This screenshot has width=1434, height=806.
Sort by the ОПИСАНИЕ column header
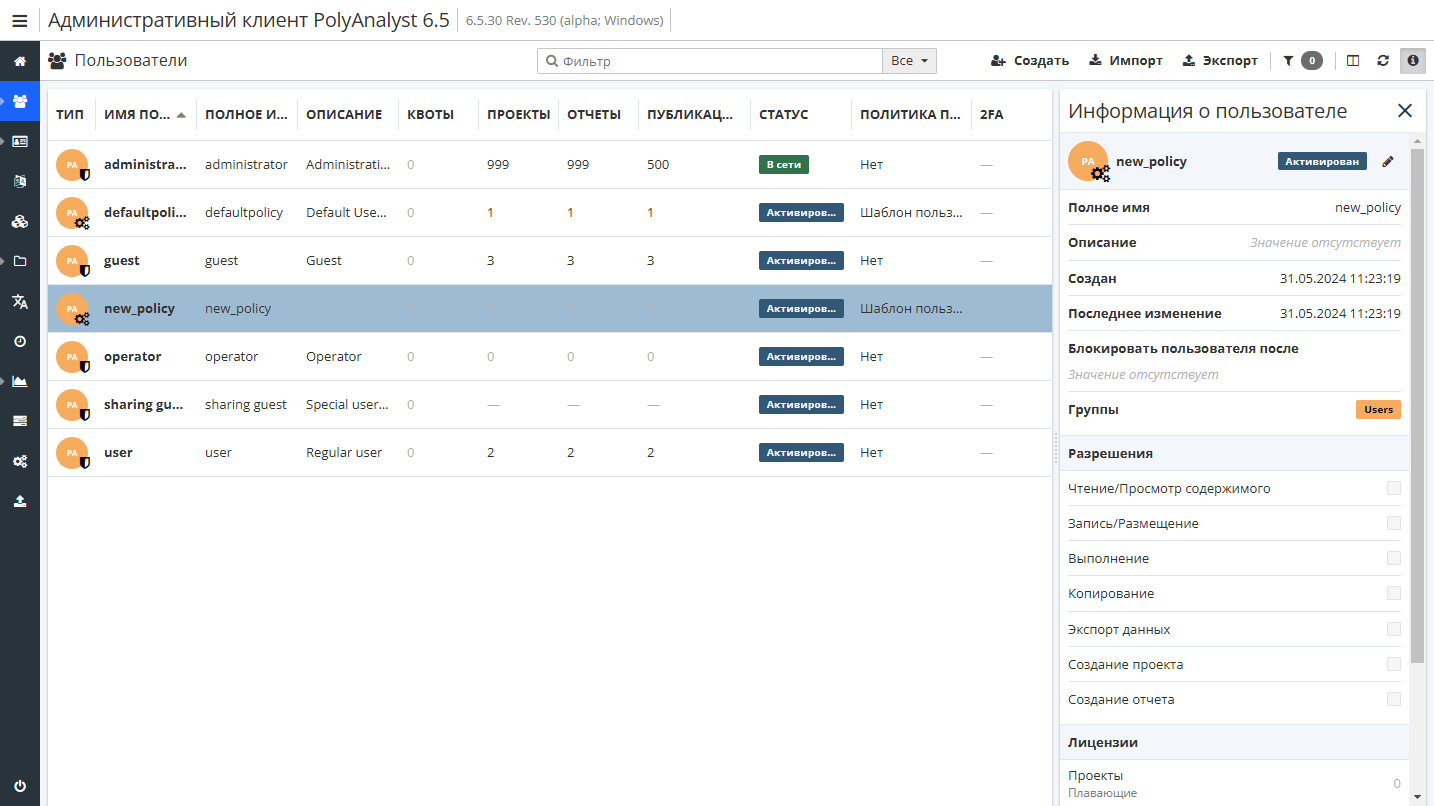pos(348,114)
